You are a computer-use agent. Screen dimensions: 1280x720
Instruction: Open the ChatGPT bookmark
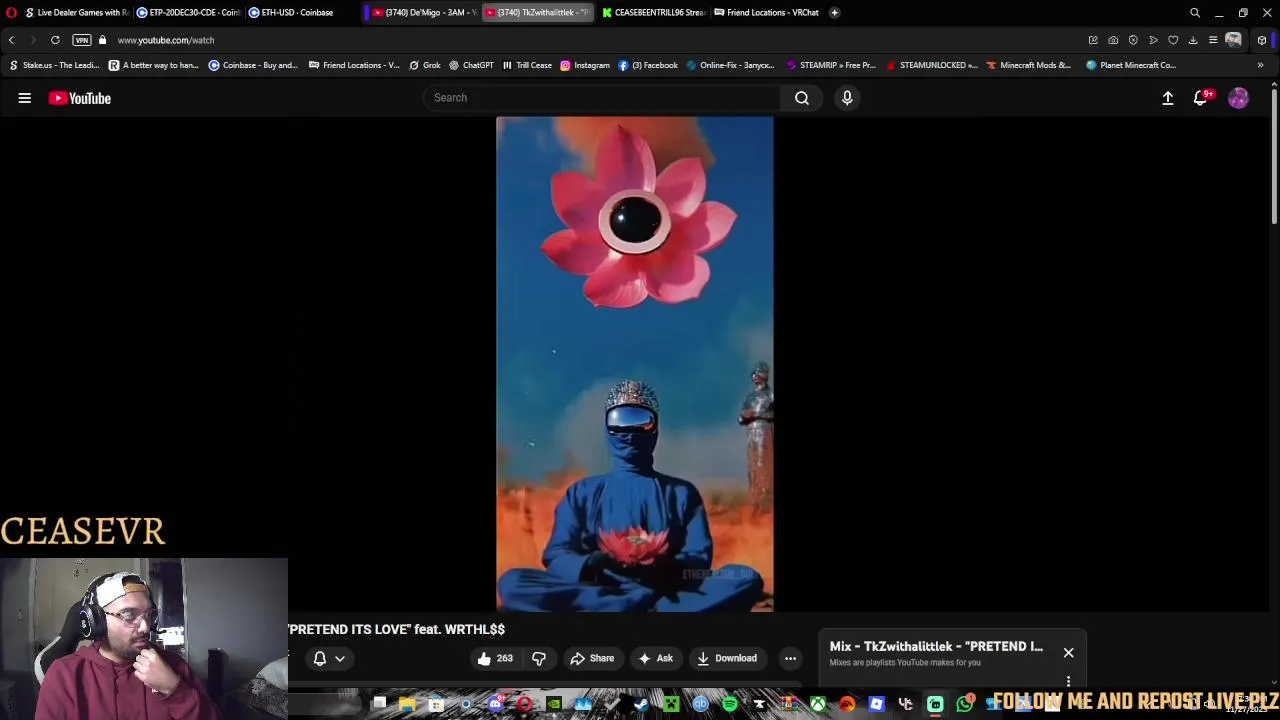[x=471, y=65]
